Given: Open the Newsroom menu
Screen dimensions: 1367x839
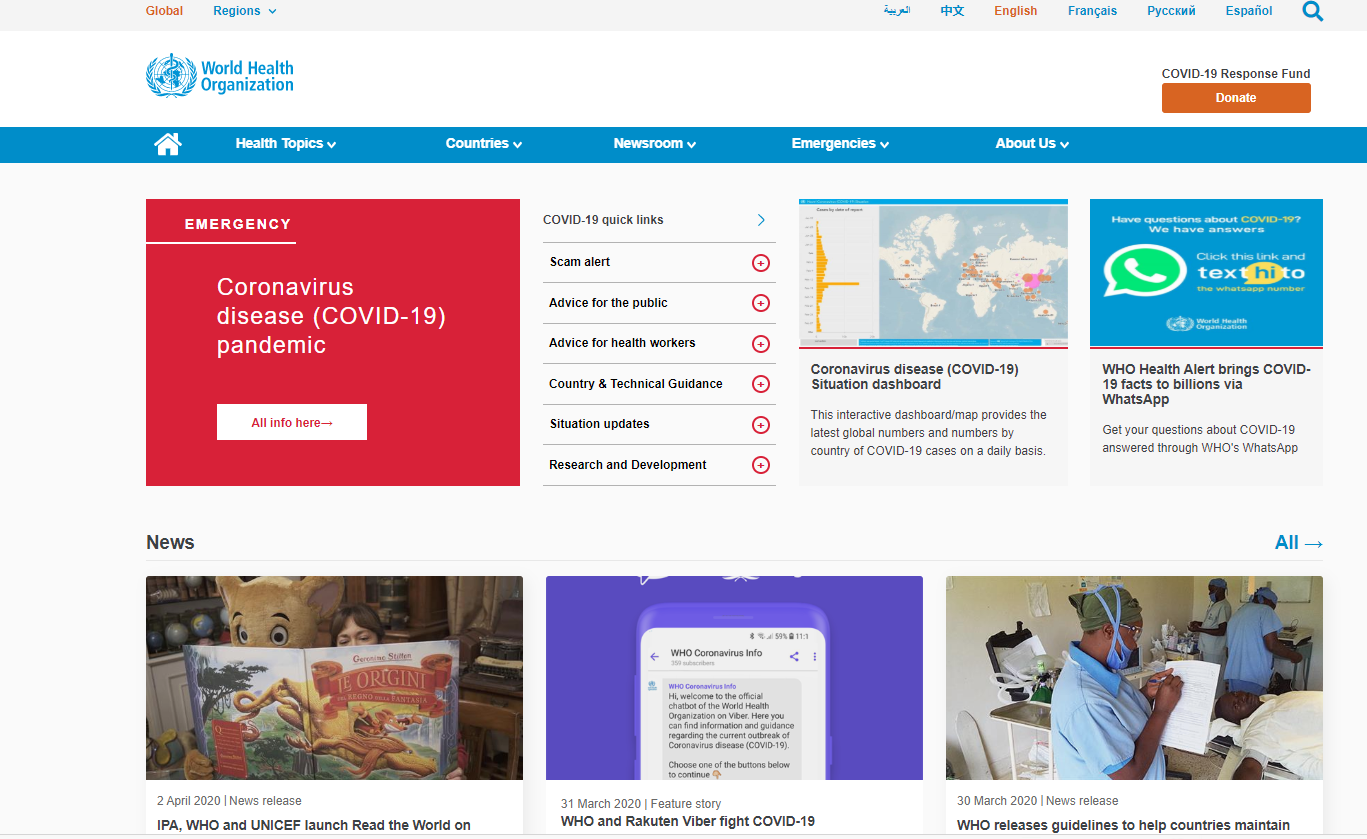Looking at the screenshot, I should pyautogui.click(x=655, y=144).
